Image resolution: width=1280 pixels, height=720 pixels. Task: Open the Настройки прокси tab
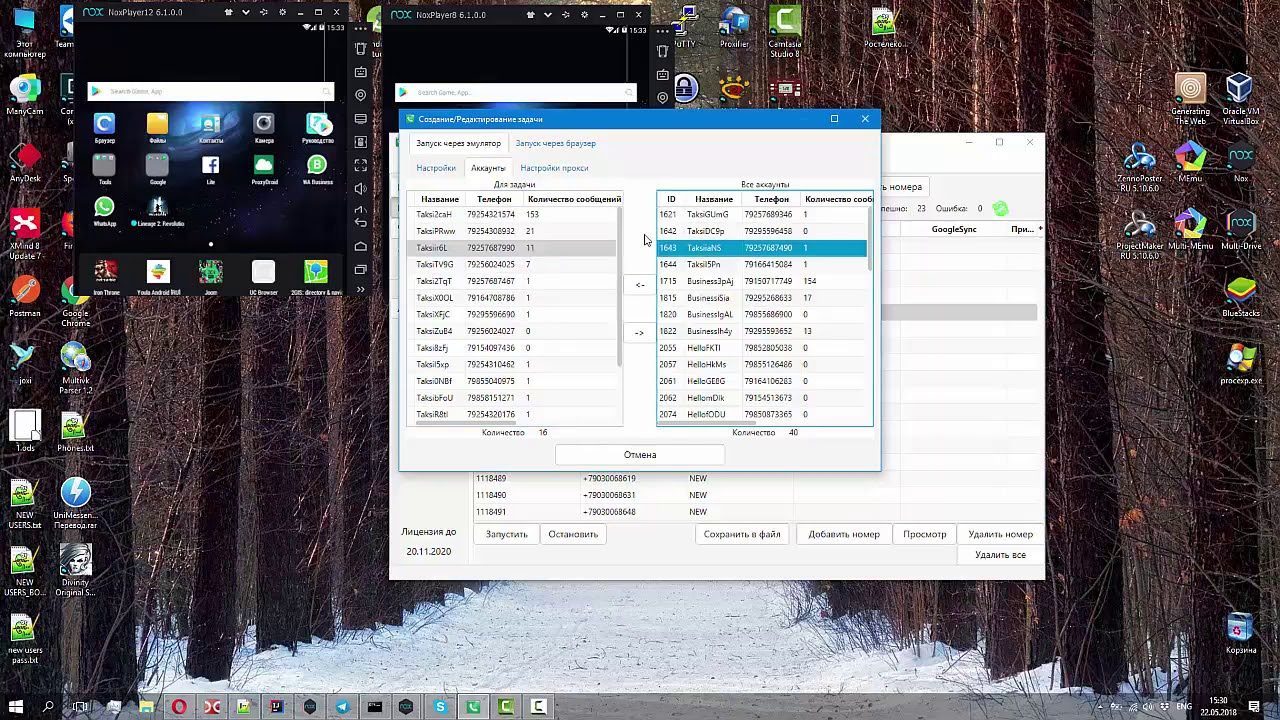point(554,168)
